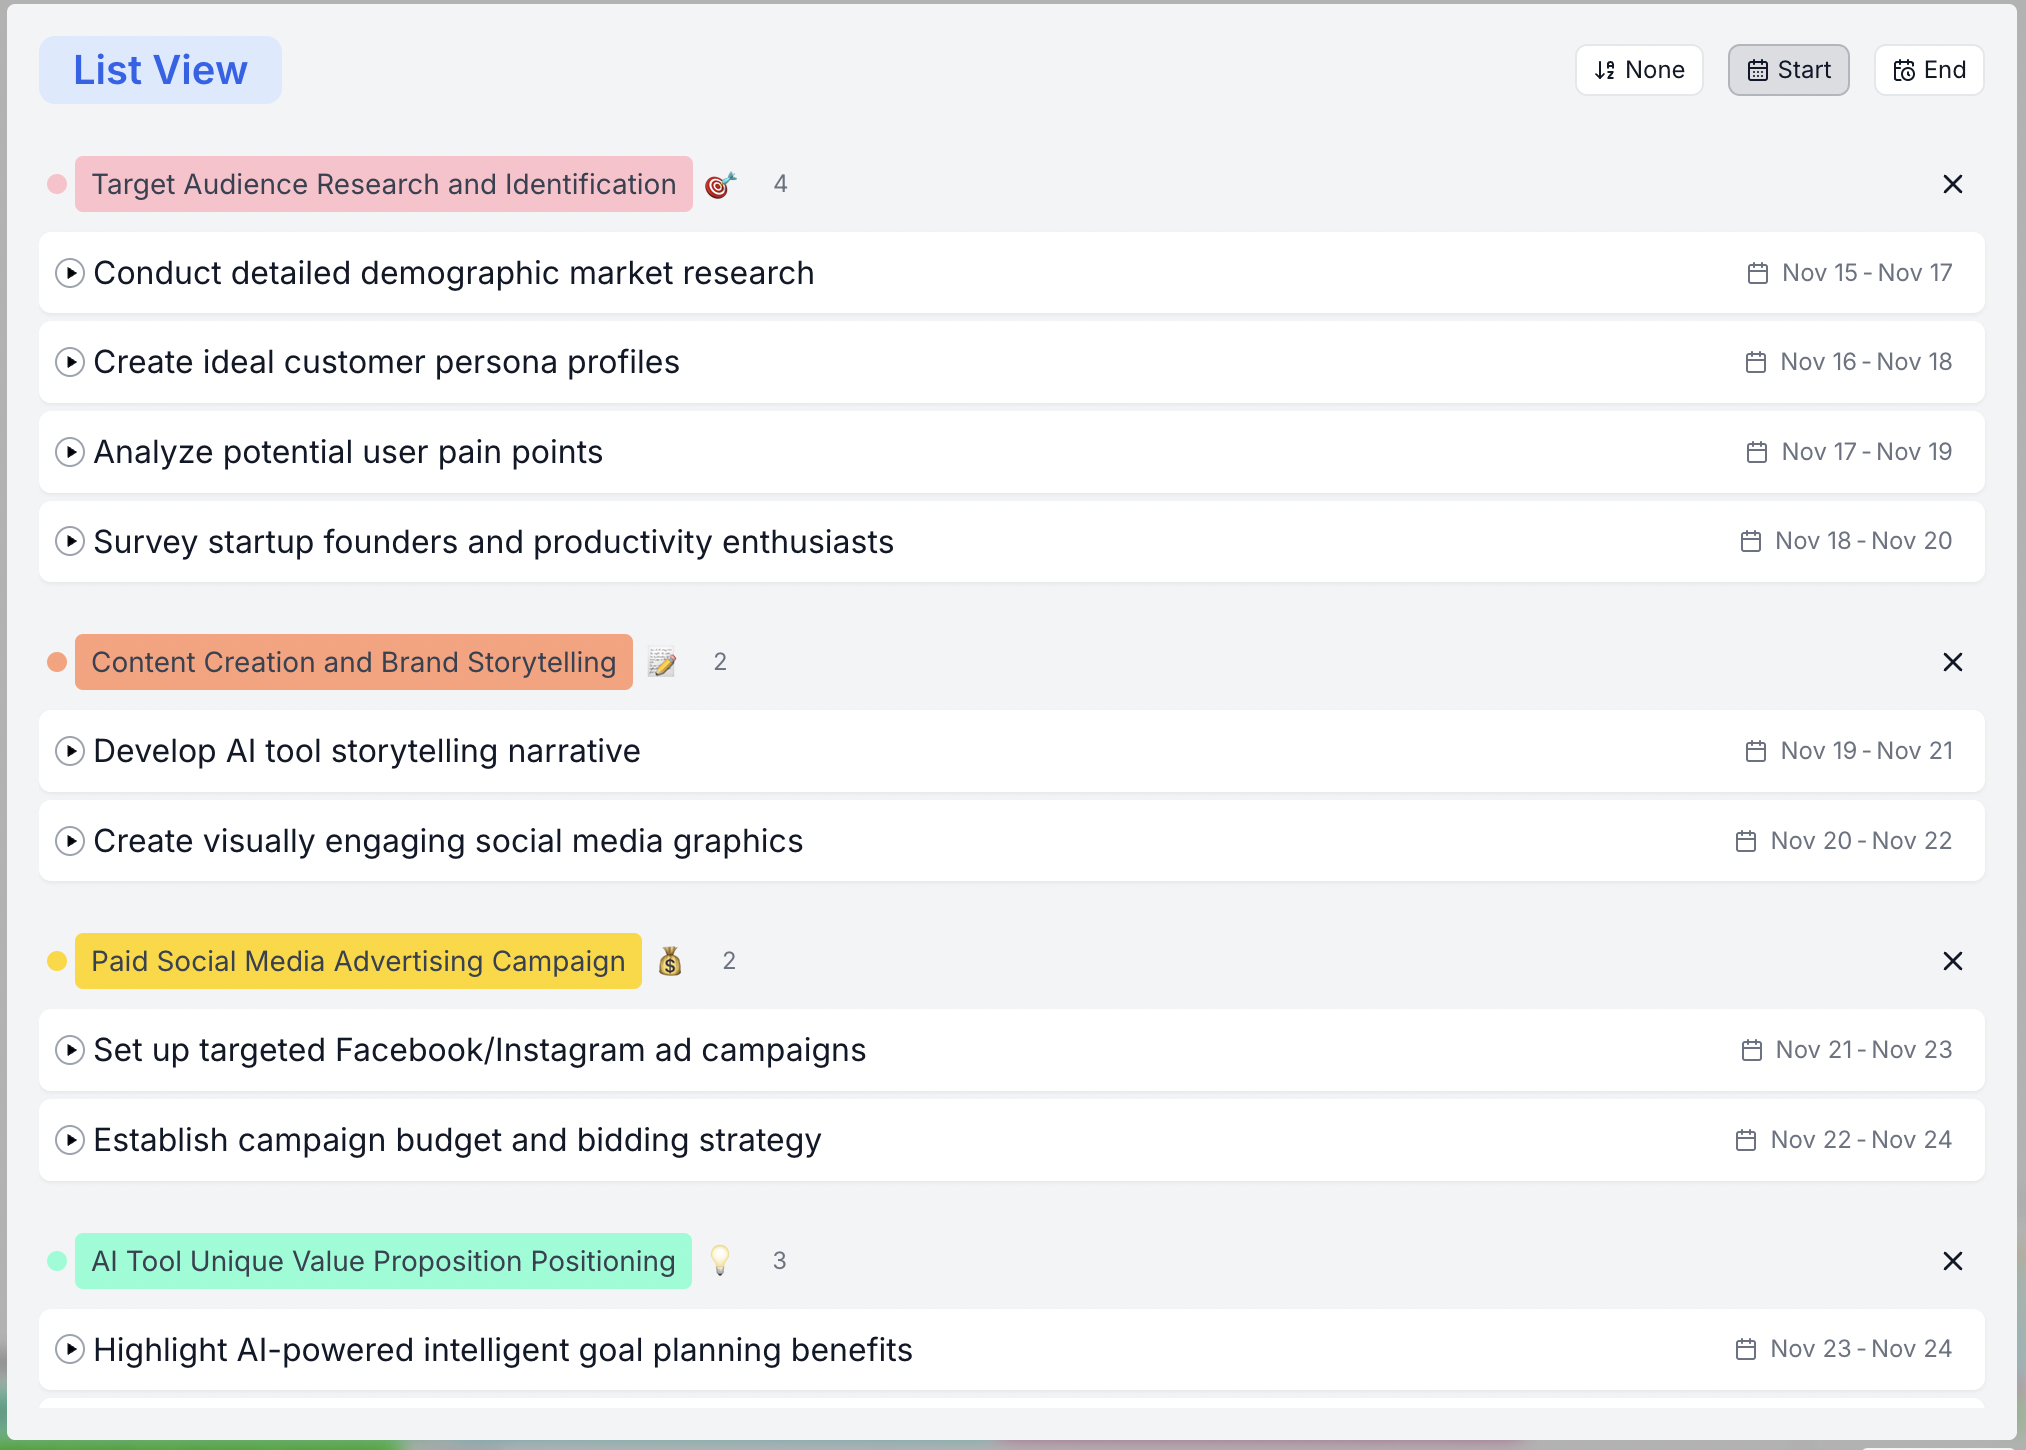Select AI Tool Unique Value Proposition label
The image size is (2026, 1450).
tap(383, 1261)
